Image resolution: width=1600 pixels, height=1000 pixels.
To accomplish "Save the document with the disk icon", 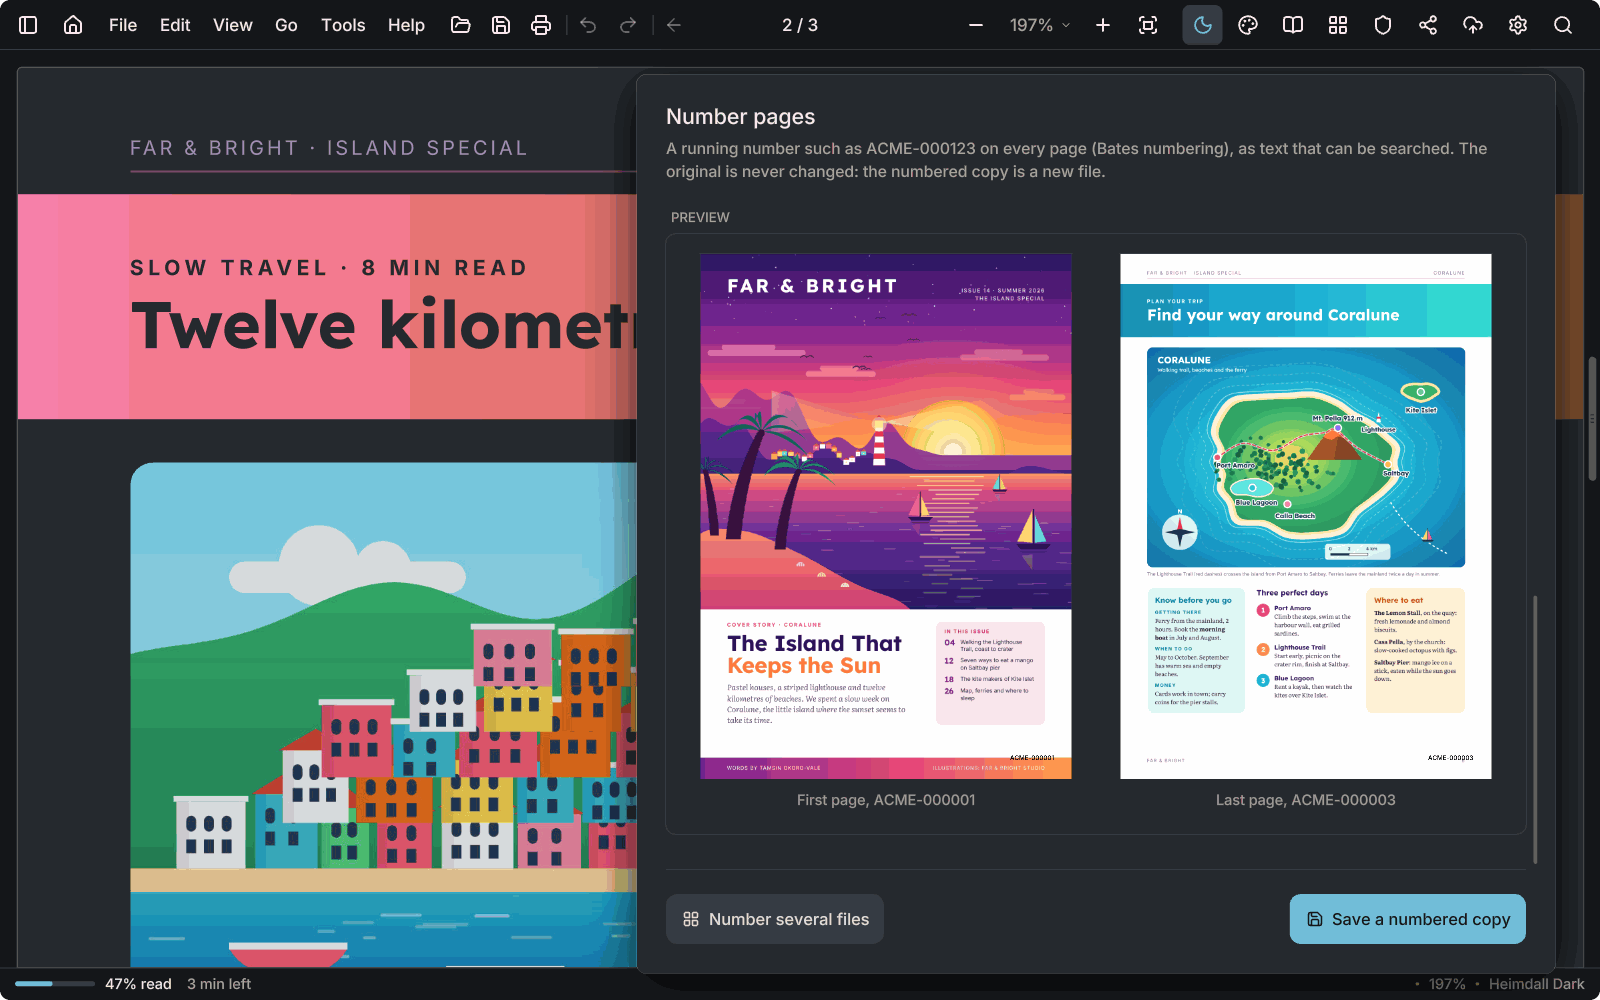I will [501, 25].
